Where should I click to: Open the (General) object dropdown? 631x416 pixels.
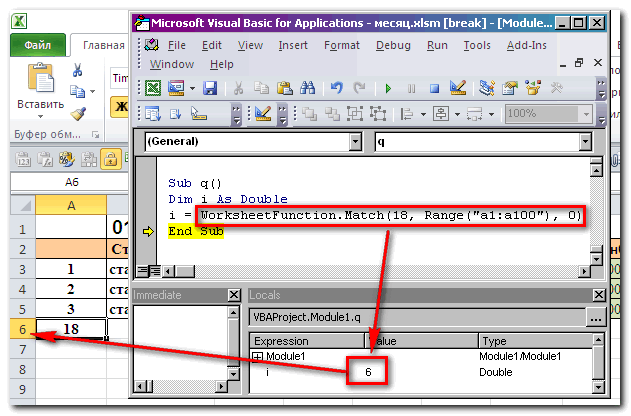pyautogui.click(x=355, y=142)
